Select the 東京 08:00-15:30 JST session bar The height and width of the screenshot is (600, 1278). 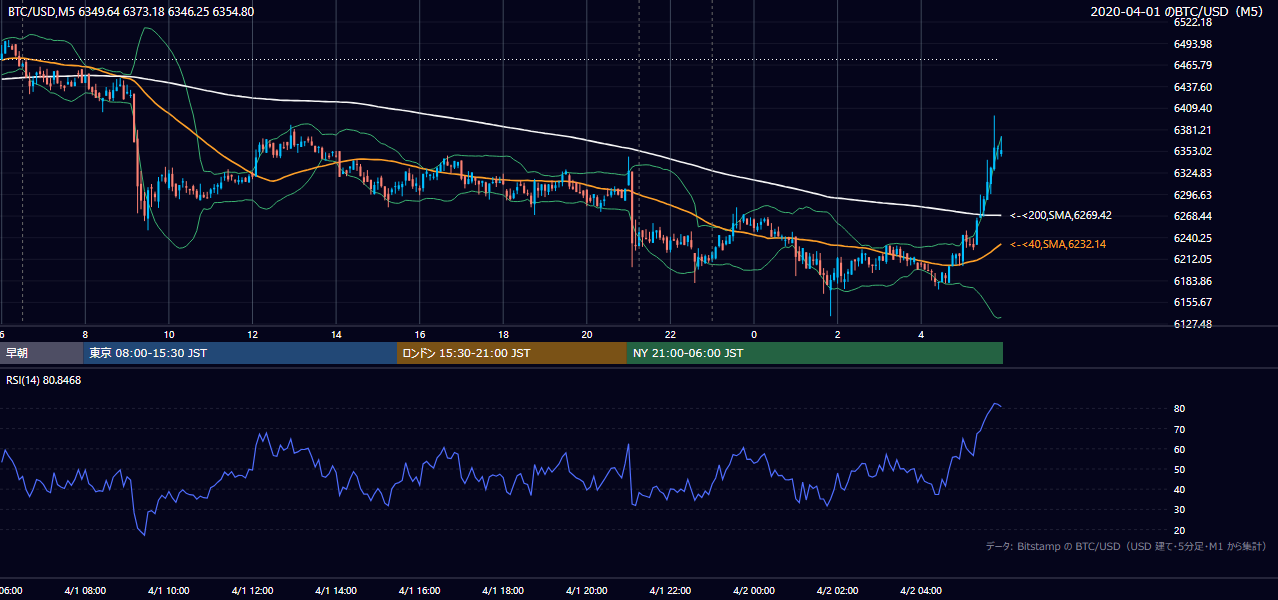pyautogui.click(x=240, y=353)
